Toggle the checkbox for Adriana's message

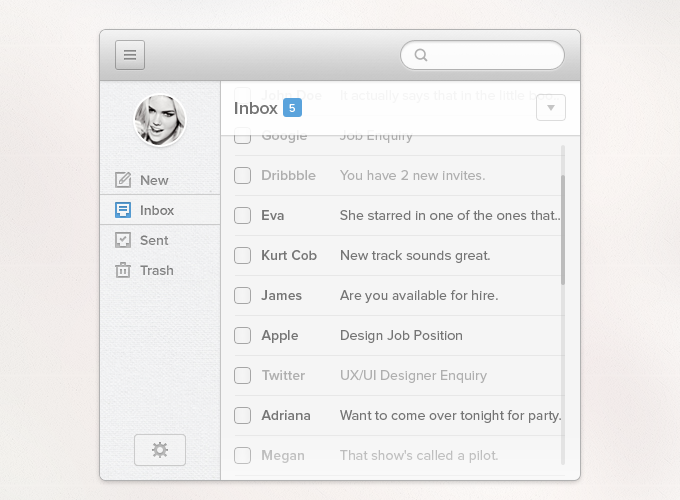(x=242, y=415)
